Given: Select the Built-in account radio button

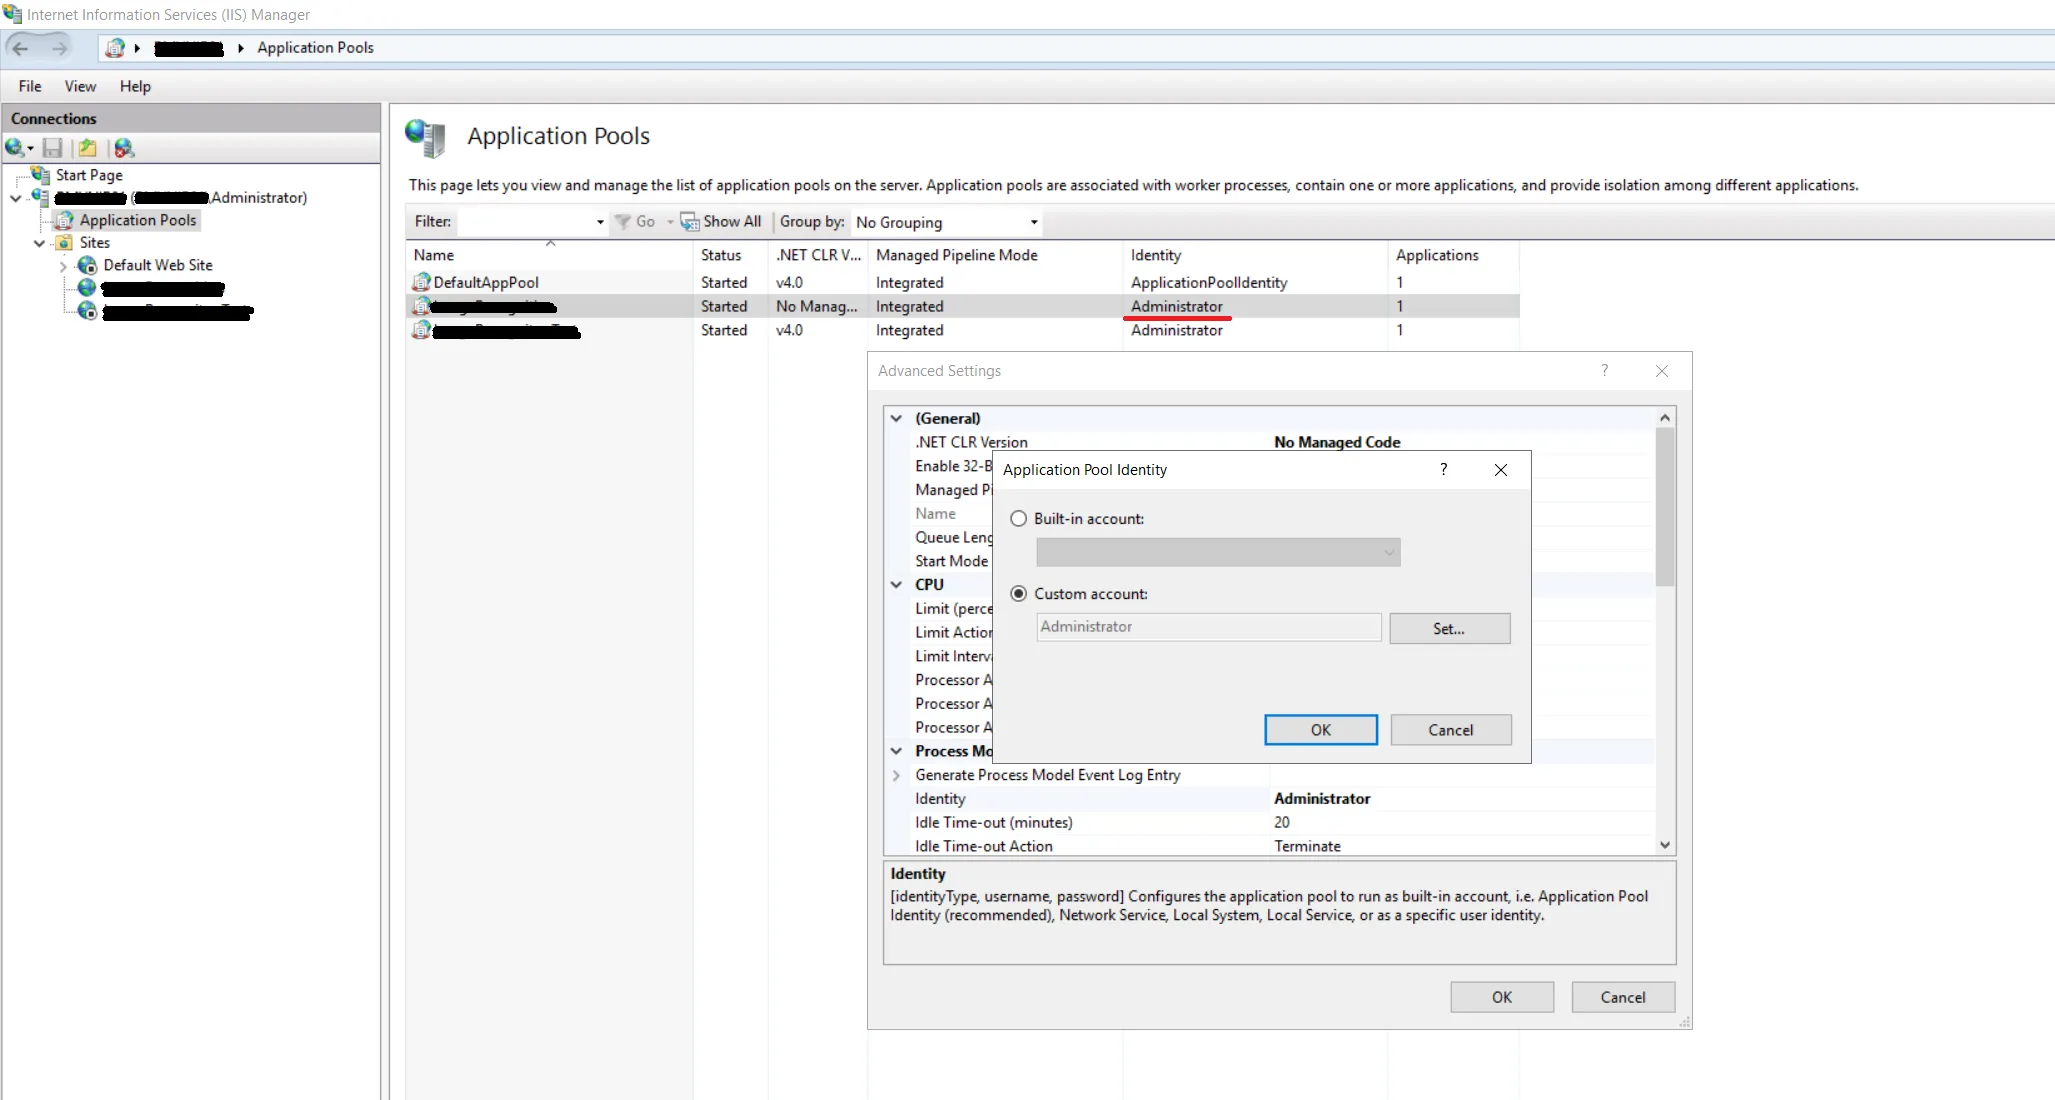Looking at the screenshot, I should (x=1018, y=519).
